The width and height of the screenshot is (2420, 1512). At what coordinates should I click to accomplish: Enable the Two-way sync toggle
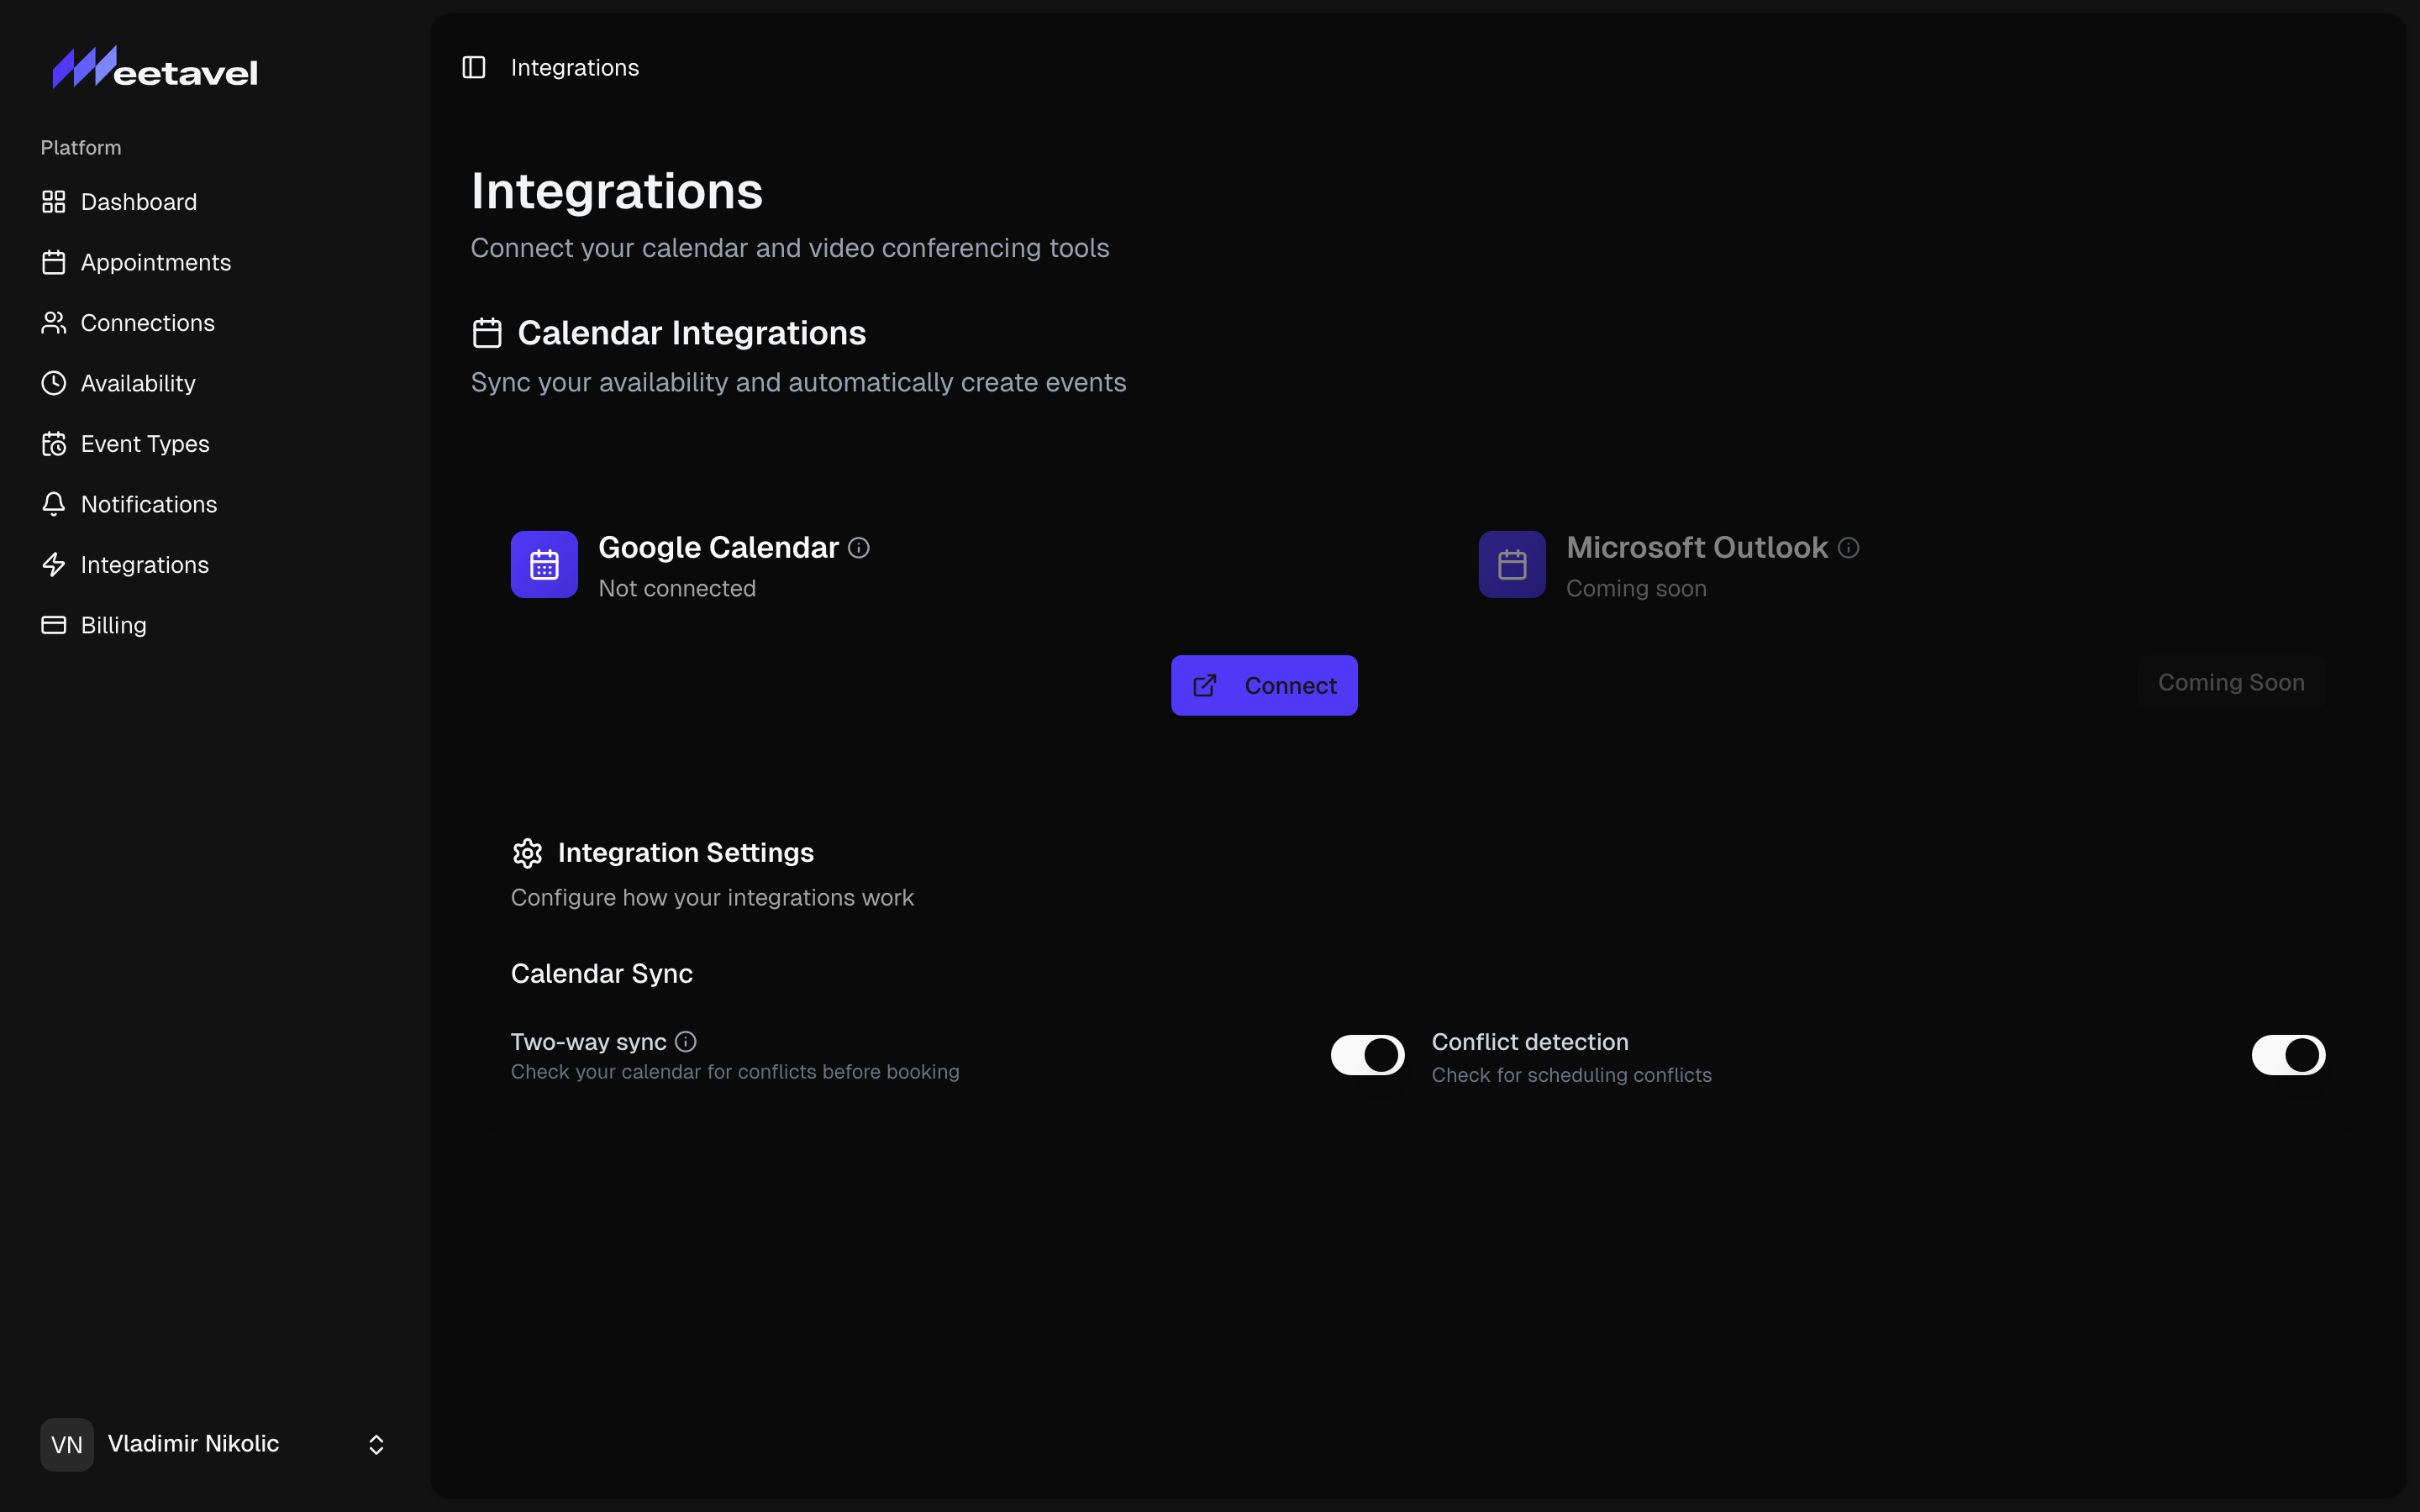point(1366,1054)
